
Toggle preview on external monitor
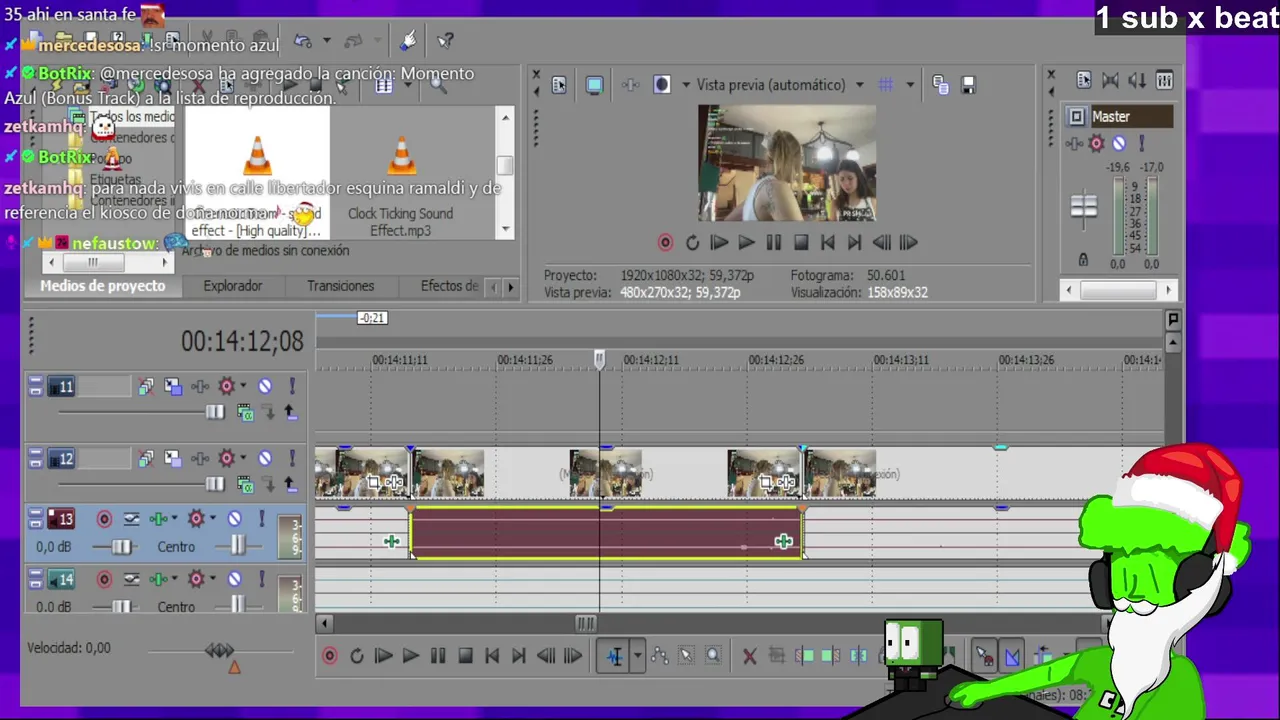(594, 85)
